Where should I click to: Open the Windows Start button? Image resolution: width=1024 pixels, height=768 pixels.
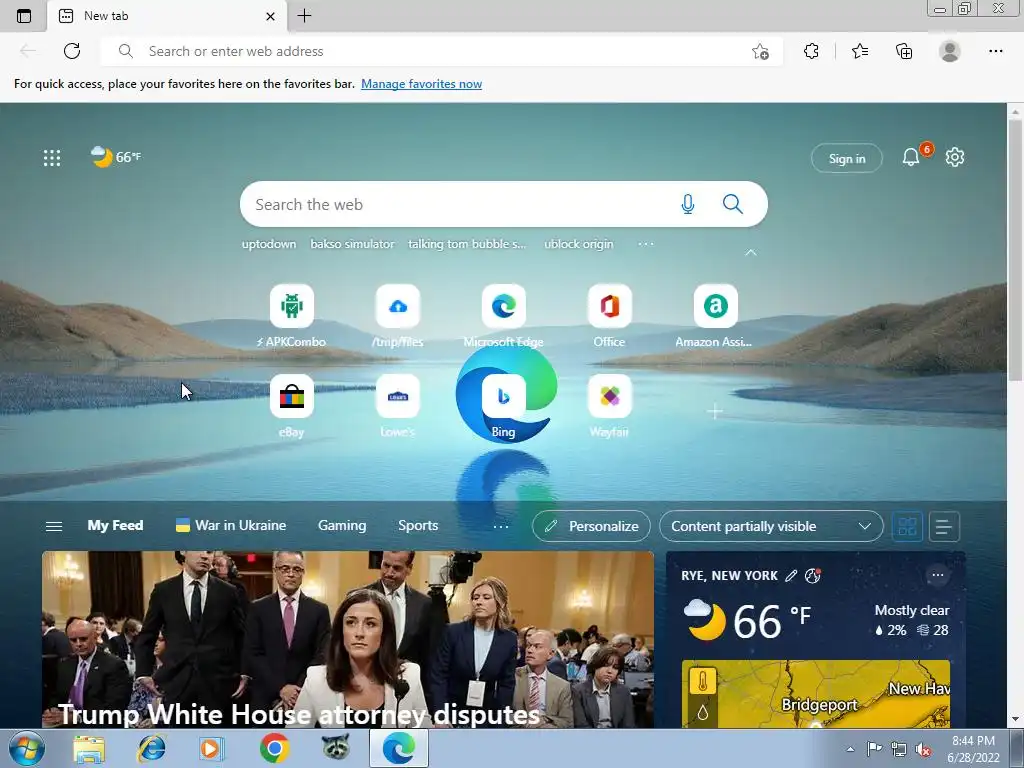(26, 748)
